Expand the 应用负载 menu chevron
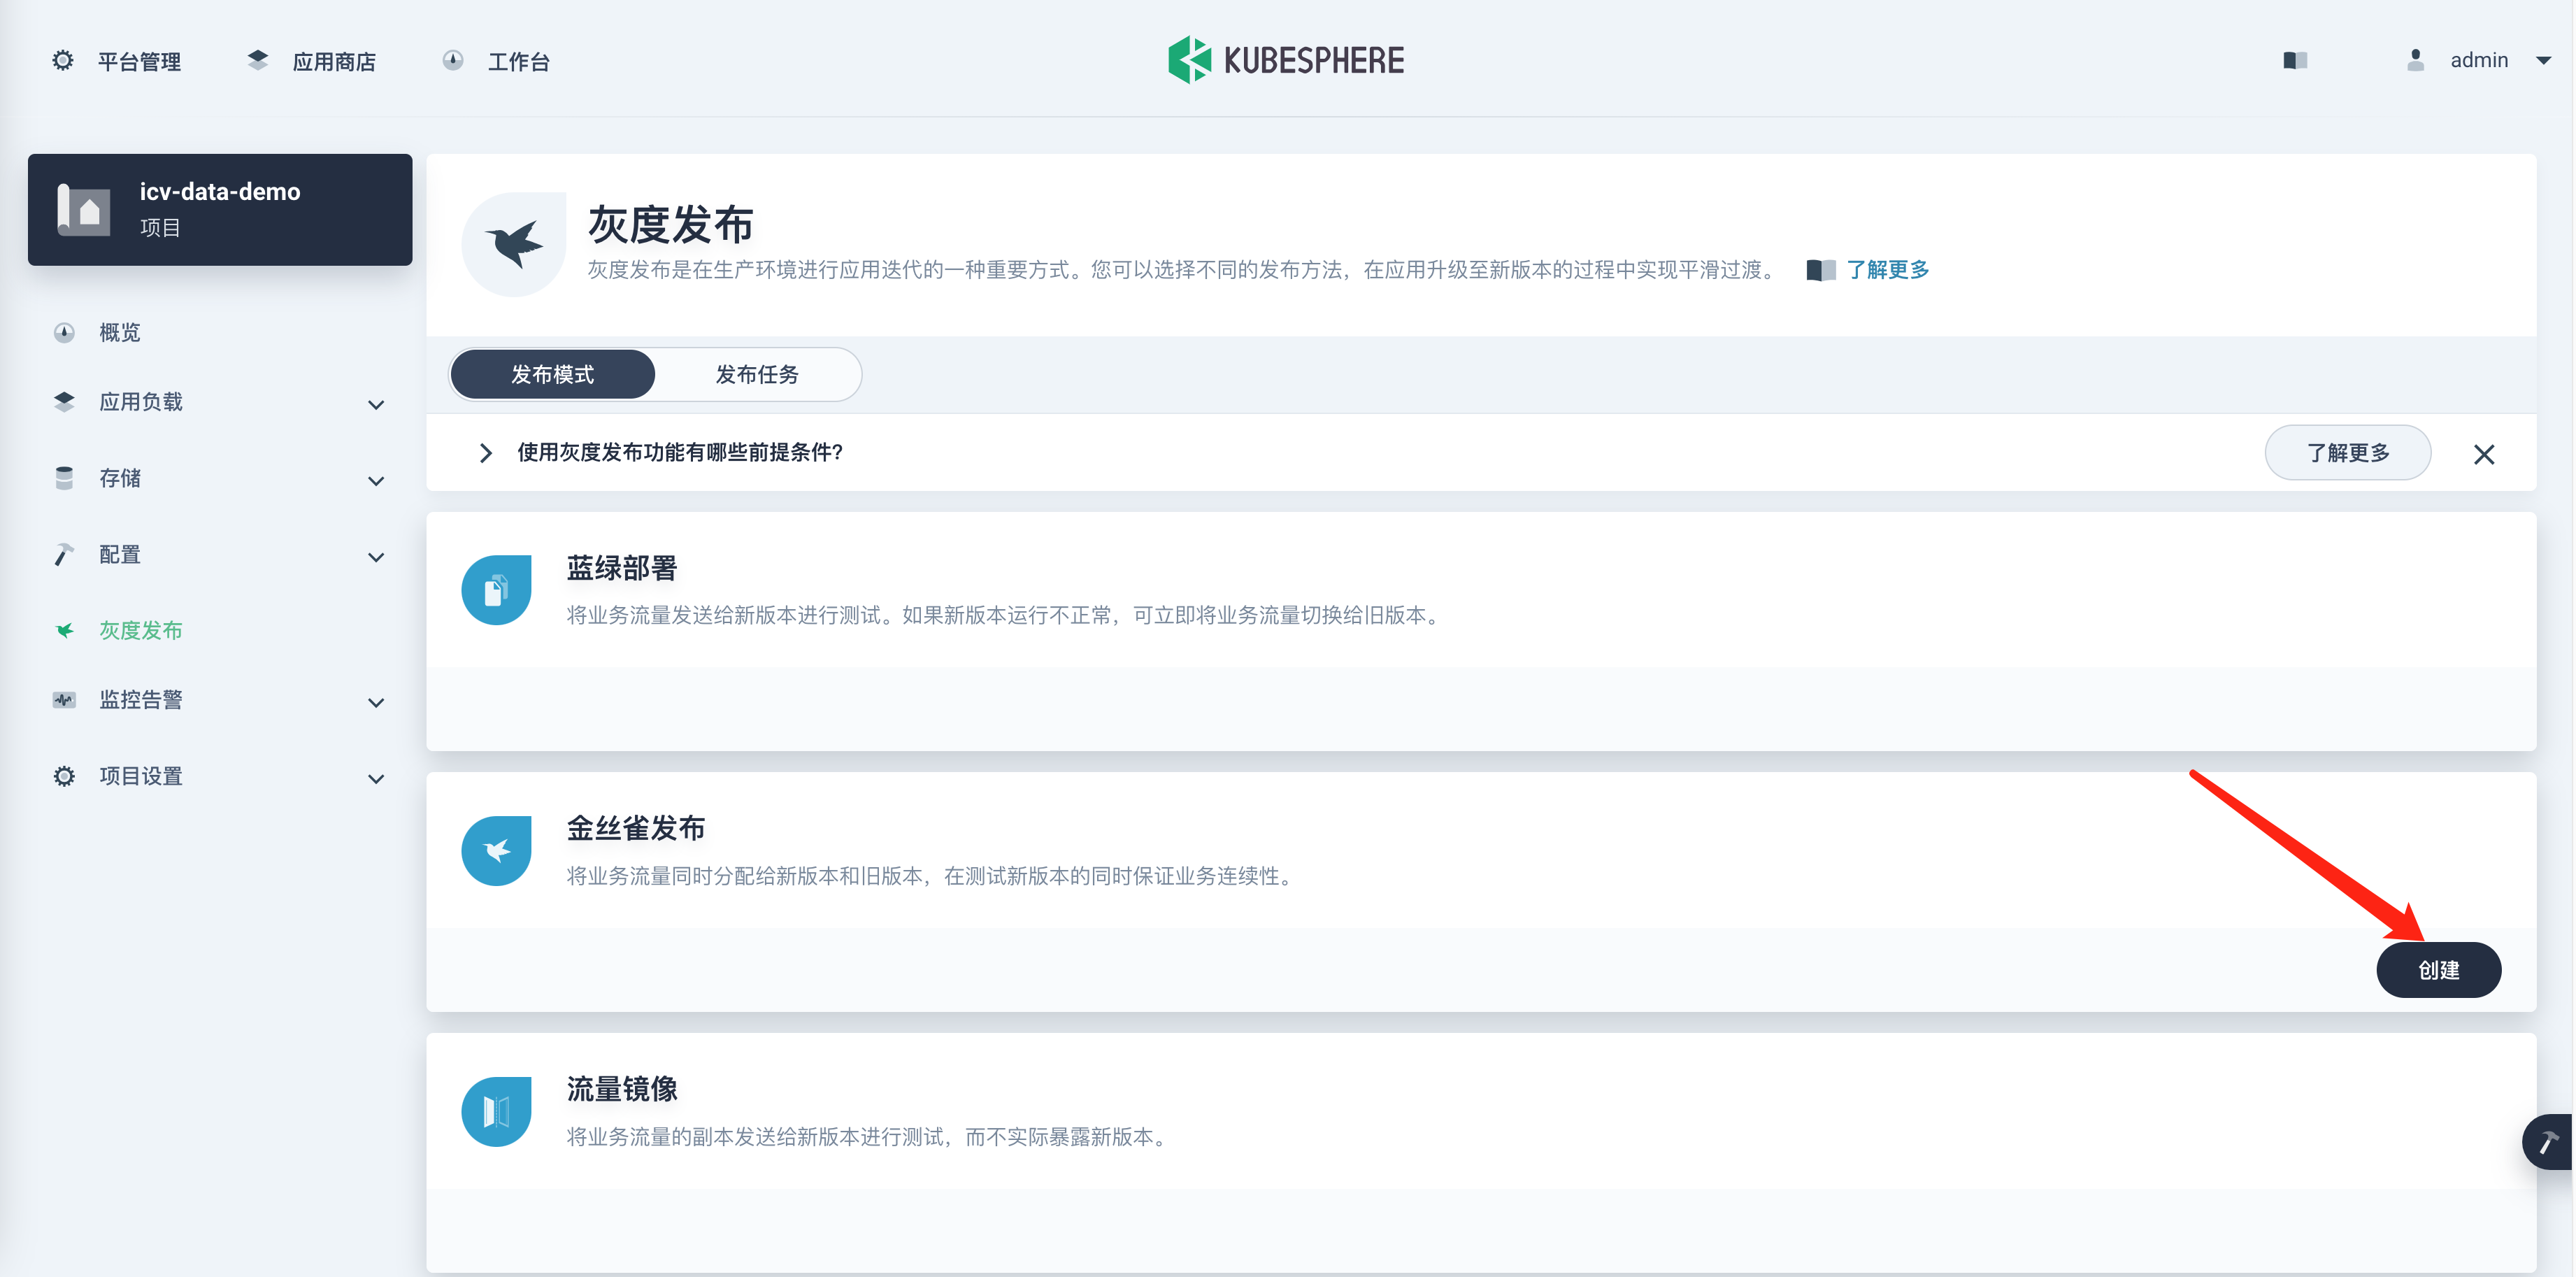This screenshot has width=2576, height=1277. (376, 404)
